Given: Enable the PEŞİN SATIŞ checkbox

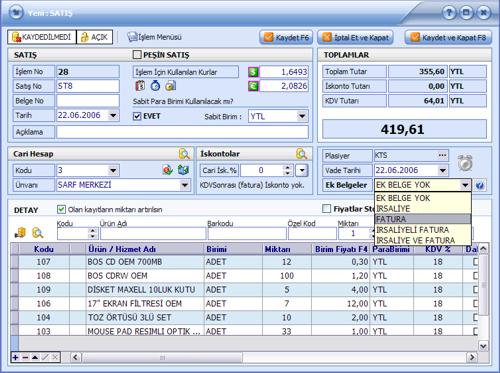Looking at the screenshot, I should click(x=137, y=55).
